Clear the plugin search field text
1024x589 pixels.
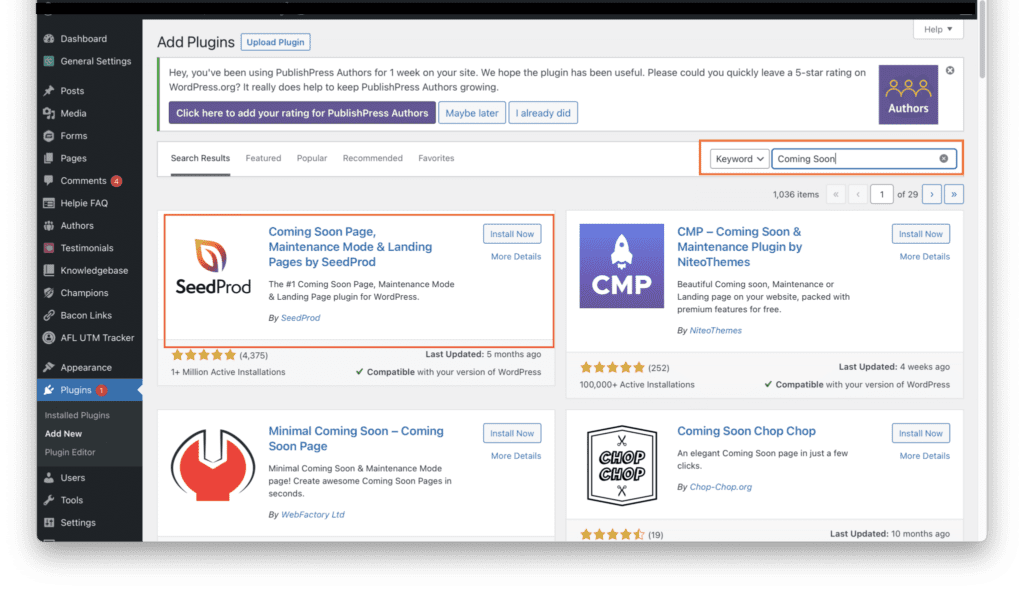943,159
